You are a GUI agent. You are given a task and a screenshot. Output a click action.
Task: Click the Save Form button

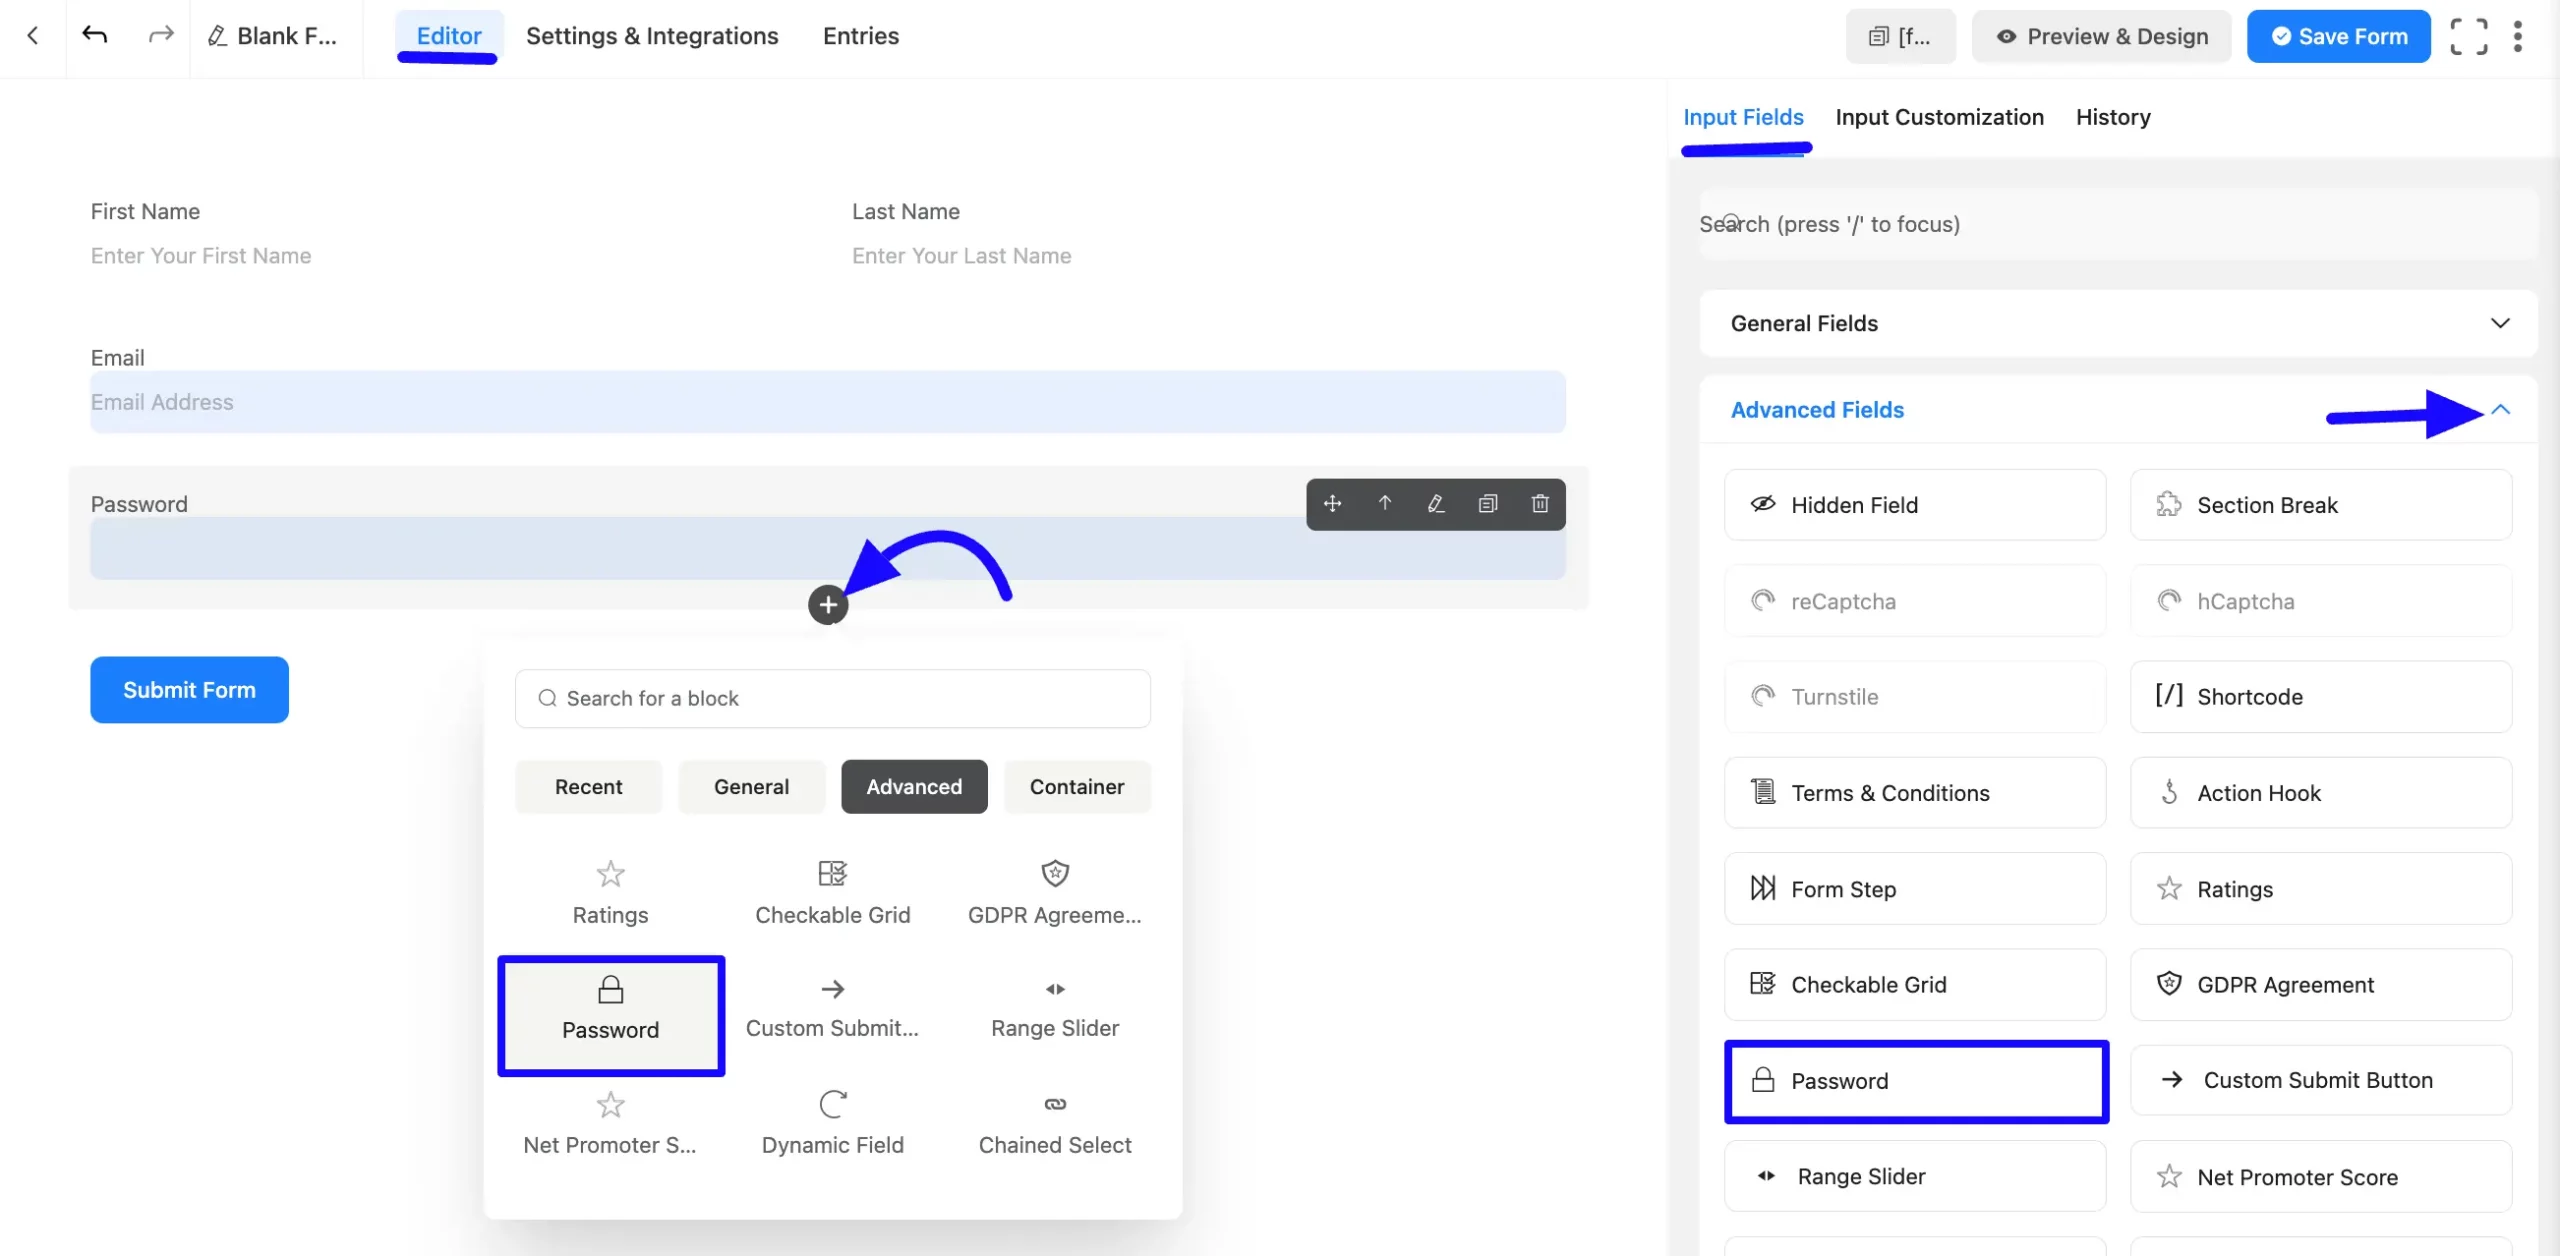(2338, 35)
